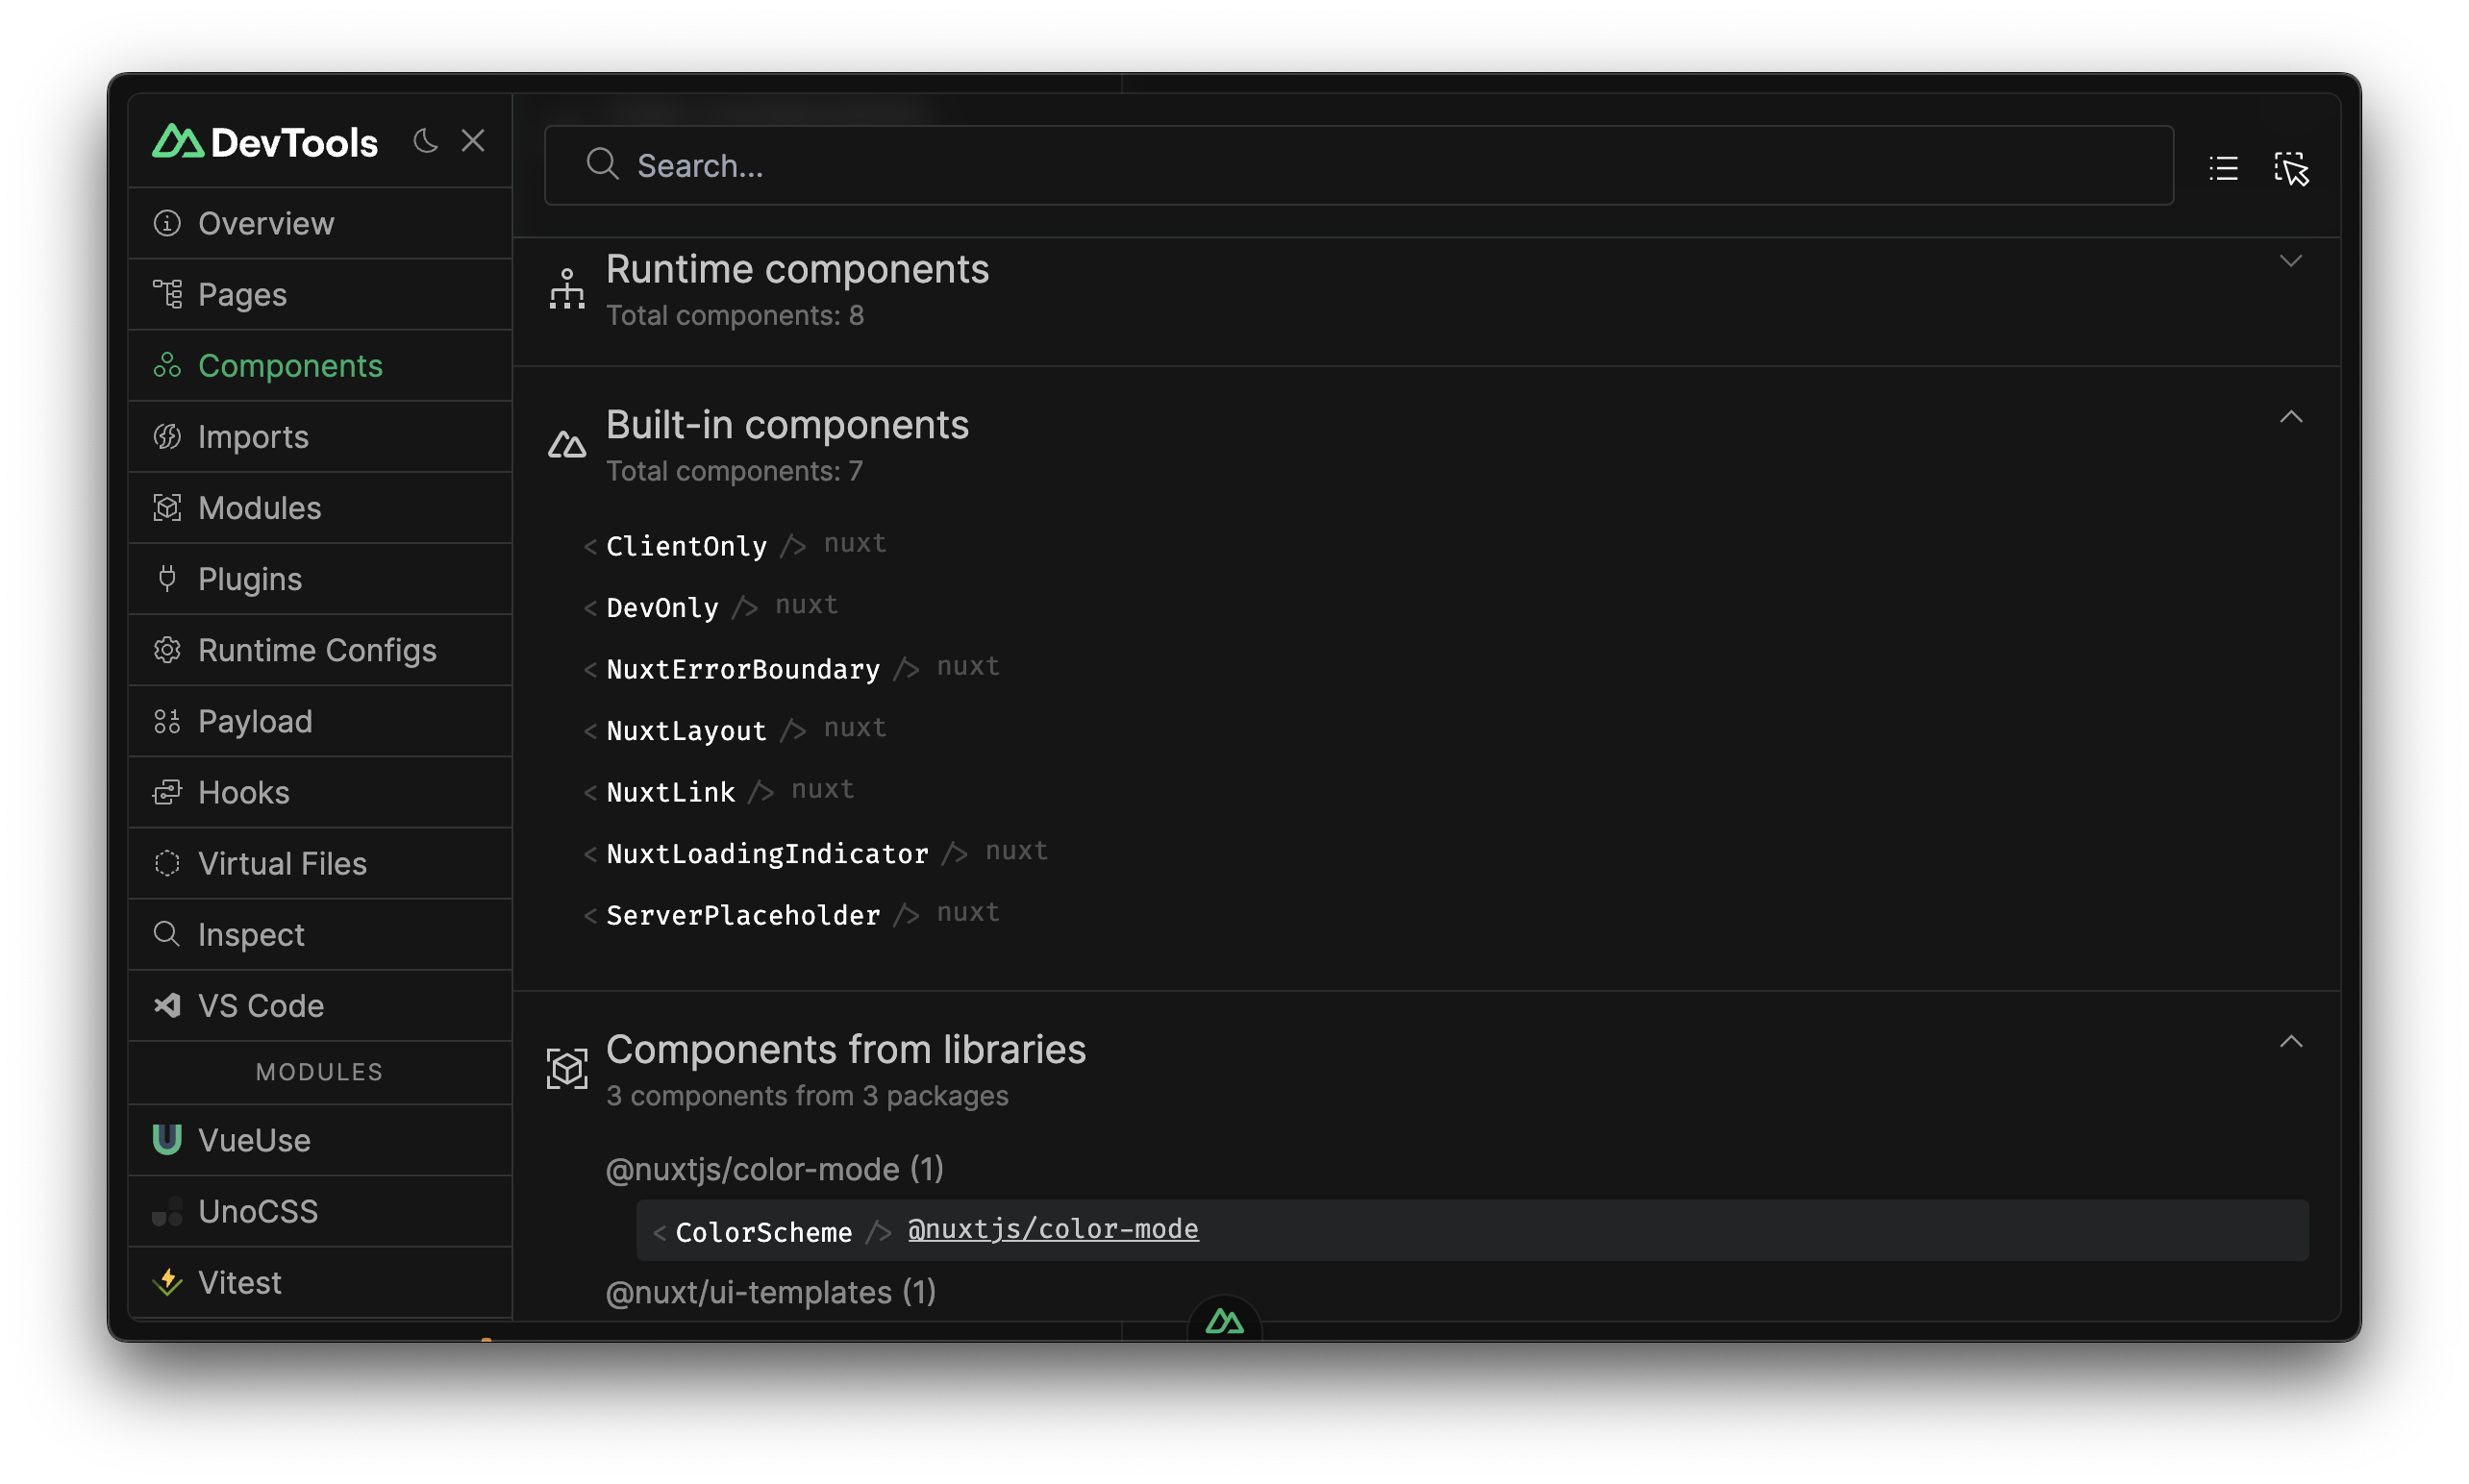Click the list view toggle icon
The image size is (2469, 1484).
[x=2224, y=165]
